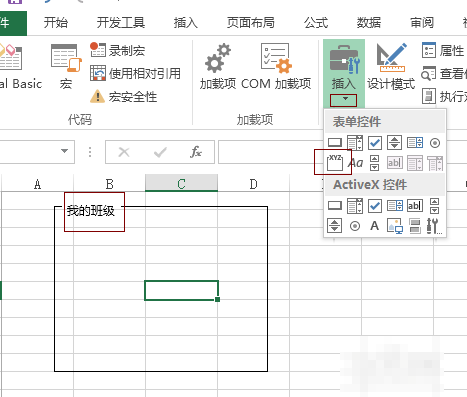The image size is (467, 397).
Task: Open the 宏 macros dialog
Action: tap(66, 67)
